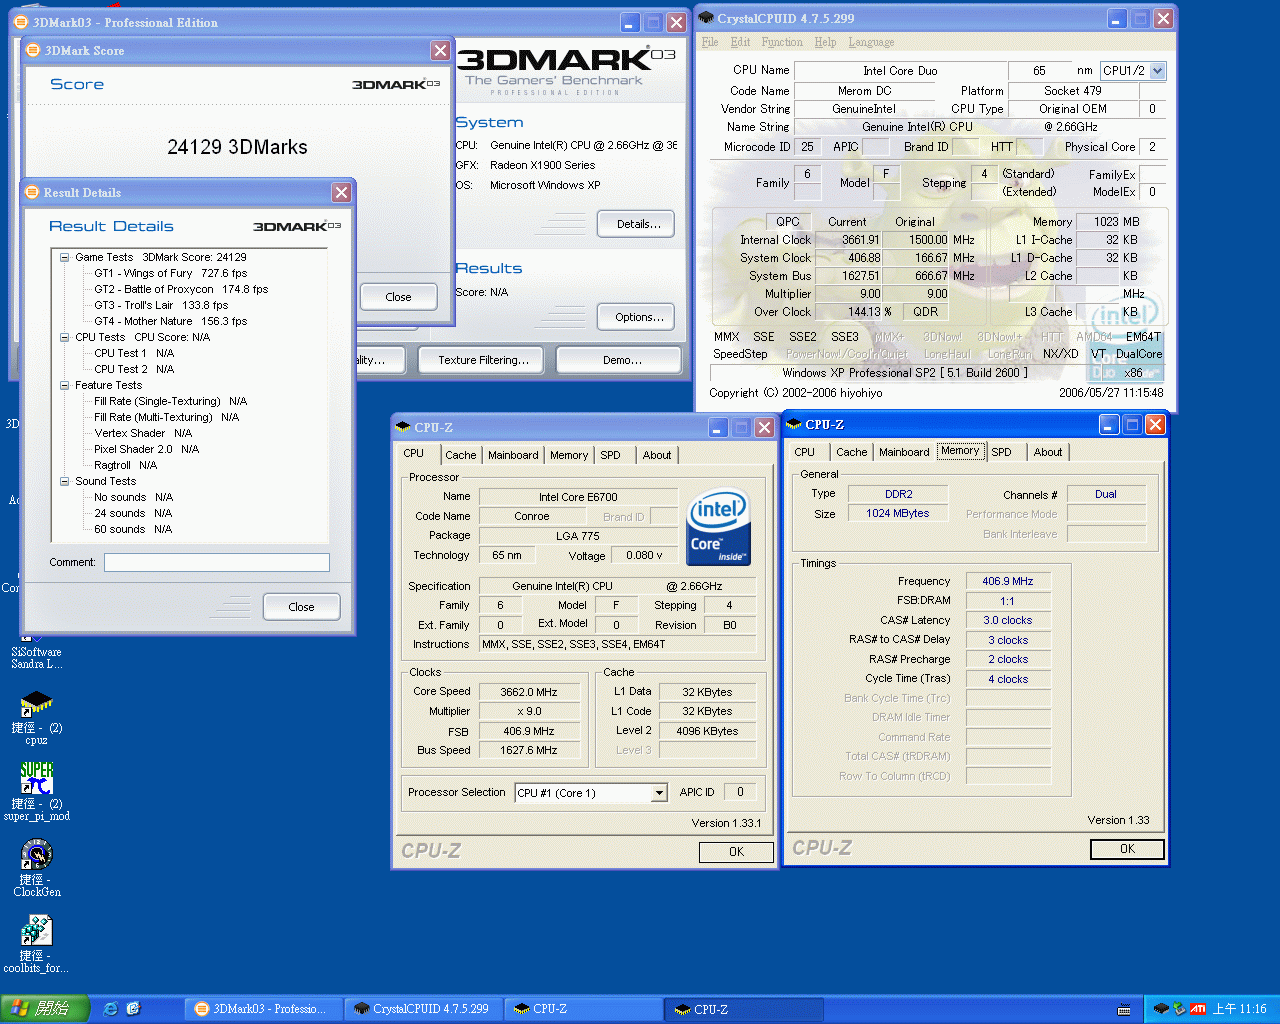The width and height of the screenshot is (1280, 1024).
Task: Switch to Memory tab in left CPU-Z
Action: point(569,455)
